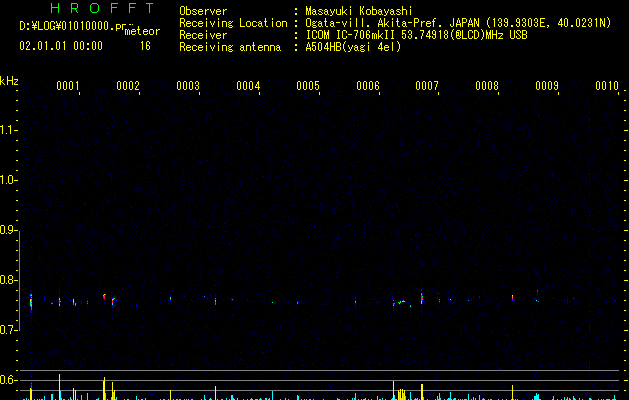Click the 0.7 frequency axis label
The height and width of the screenshot is (400, 629).
(8, 330)
